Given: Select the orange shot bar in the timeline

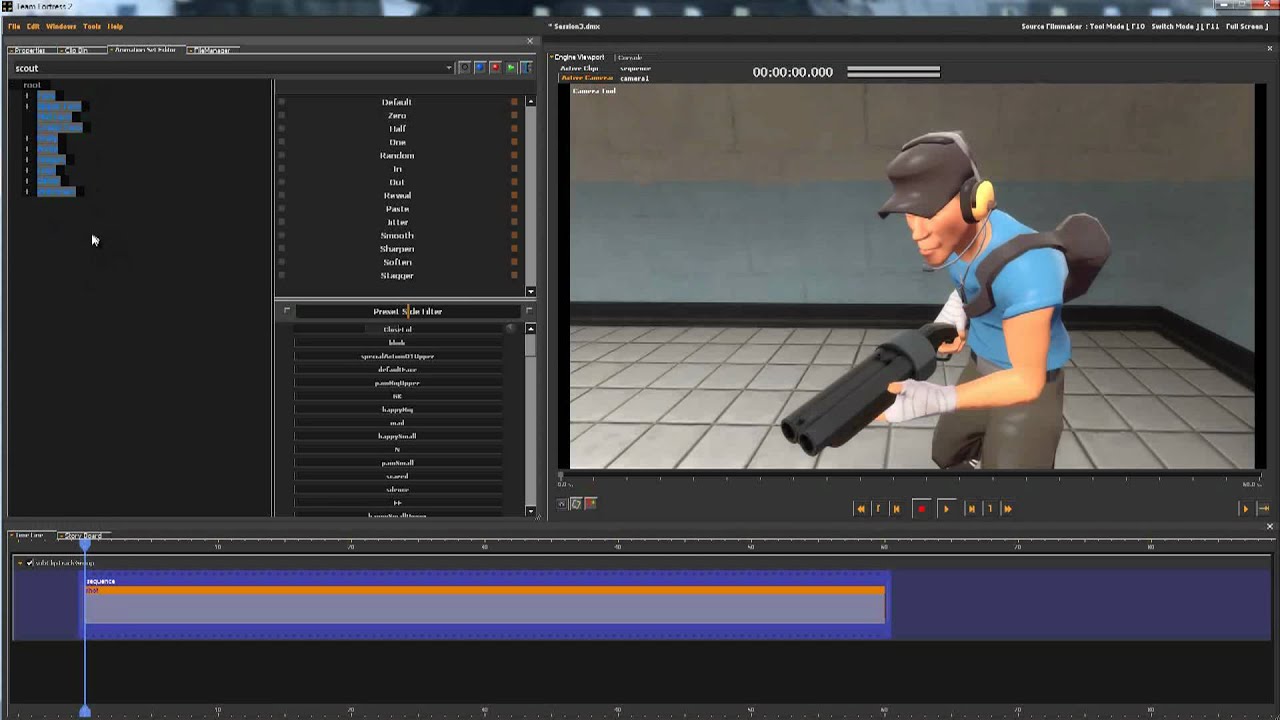Looking at the screenshot, I should click(x=485, y=591).
